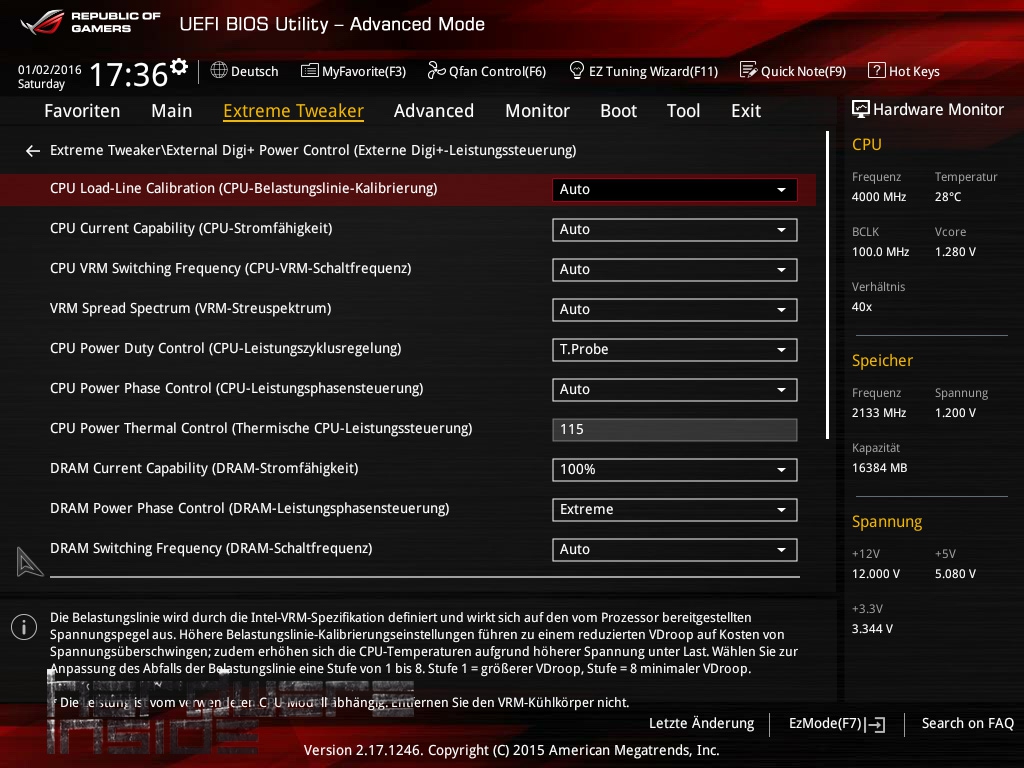Image resolution: width=1024 pixels, height=768 pixels.
Task: Click the date 01/02/2016
Action: point(50,69)
